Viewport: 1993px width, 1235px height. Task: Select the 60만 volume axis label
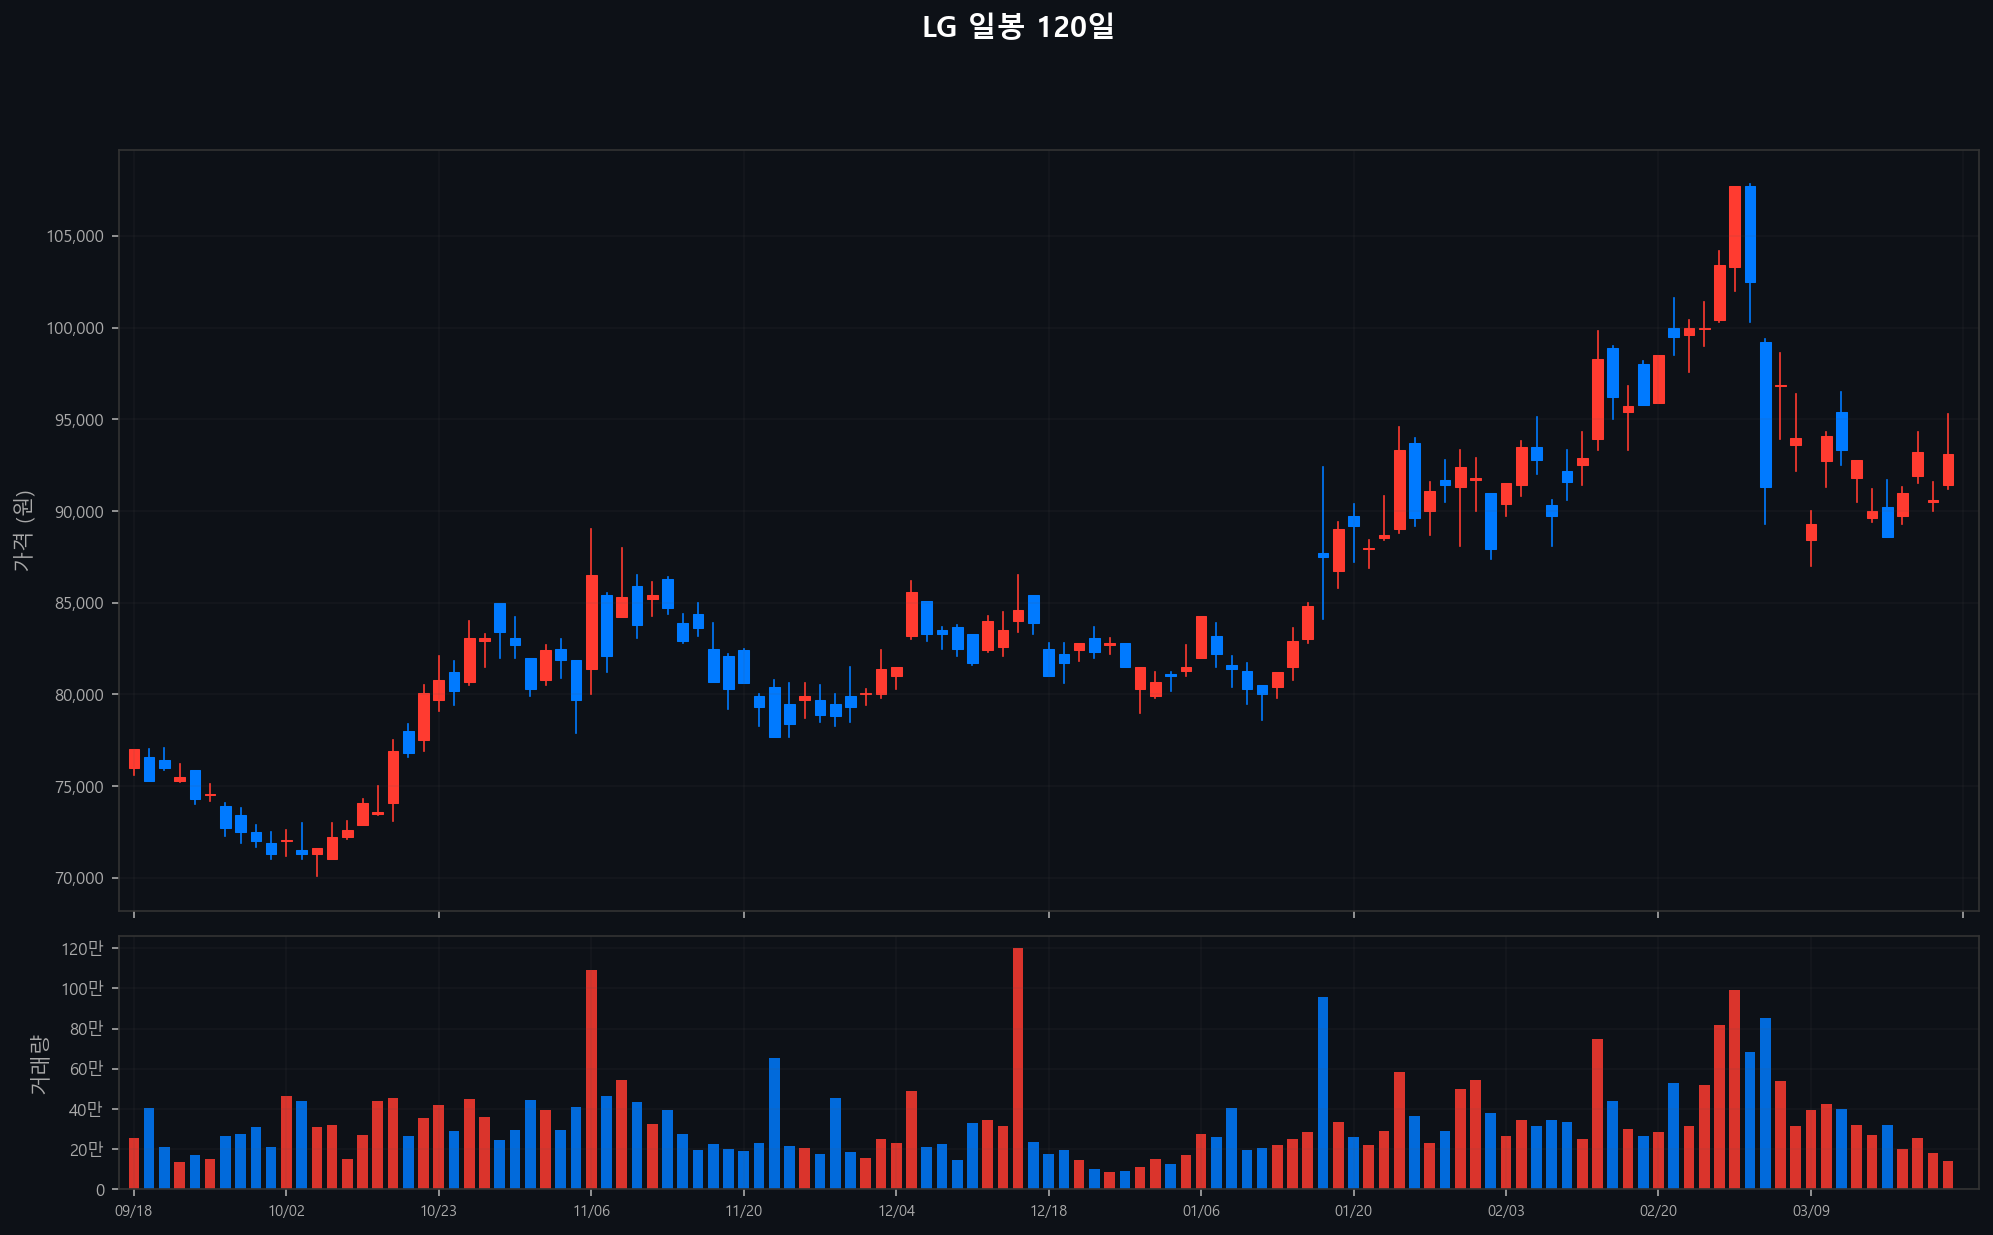[85, 1069]
